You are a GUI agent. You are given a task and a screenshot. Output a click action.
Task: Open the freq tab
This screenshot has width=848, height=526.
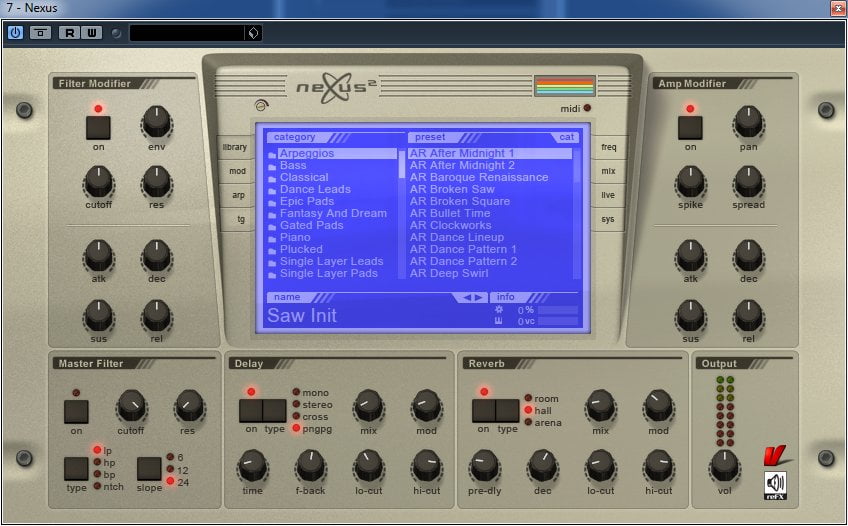[608, 147]
